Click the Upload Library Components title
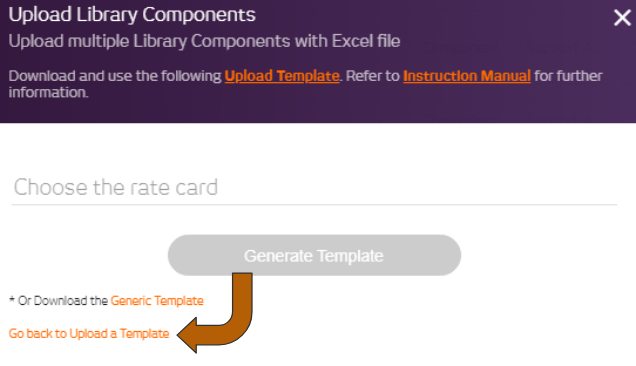 [x=132, y=15]
